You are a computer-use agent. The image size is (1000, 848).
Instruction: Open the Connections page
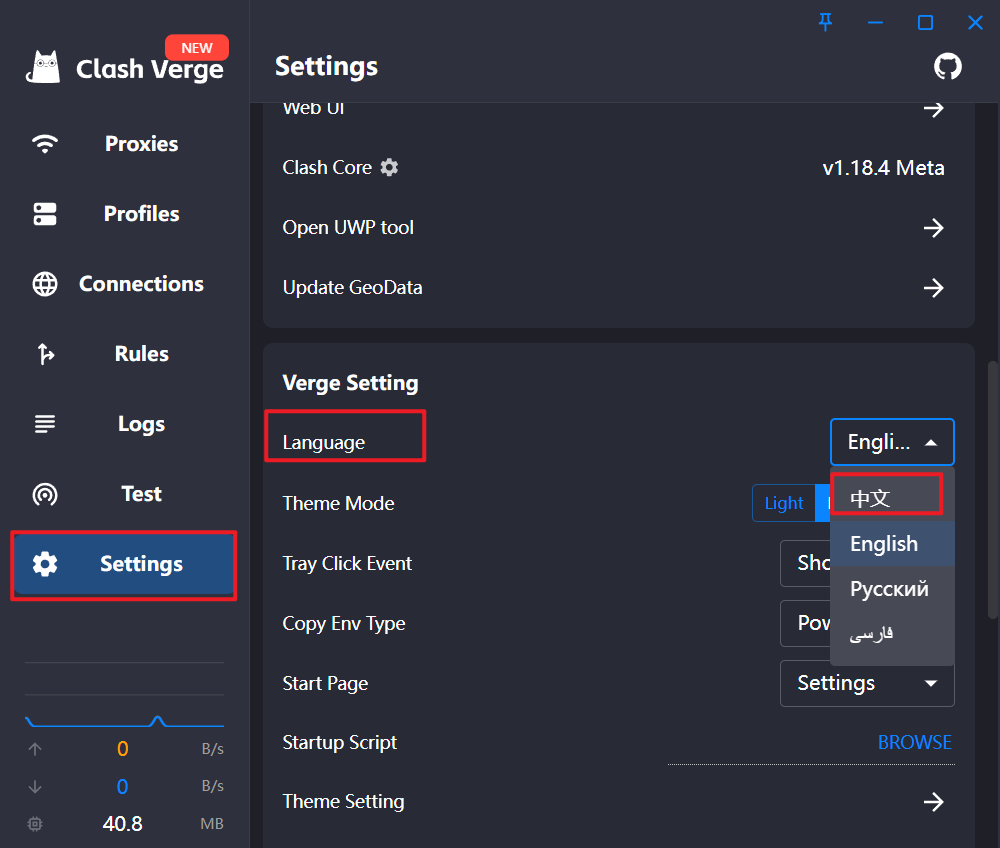[141, 284]
